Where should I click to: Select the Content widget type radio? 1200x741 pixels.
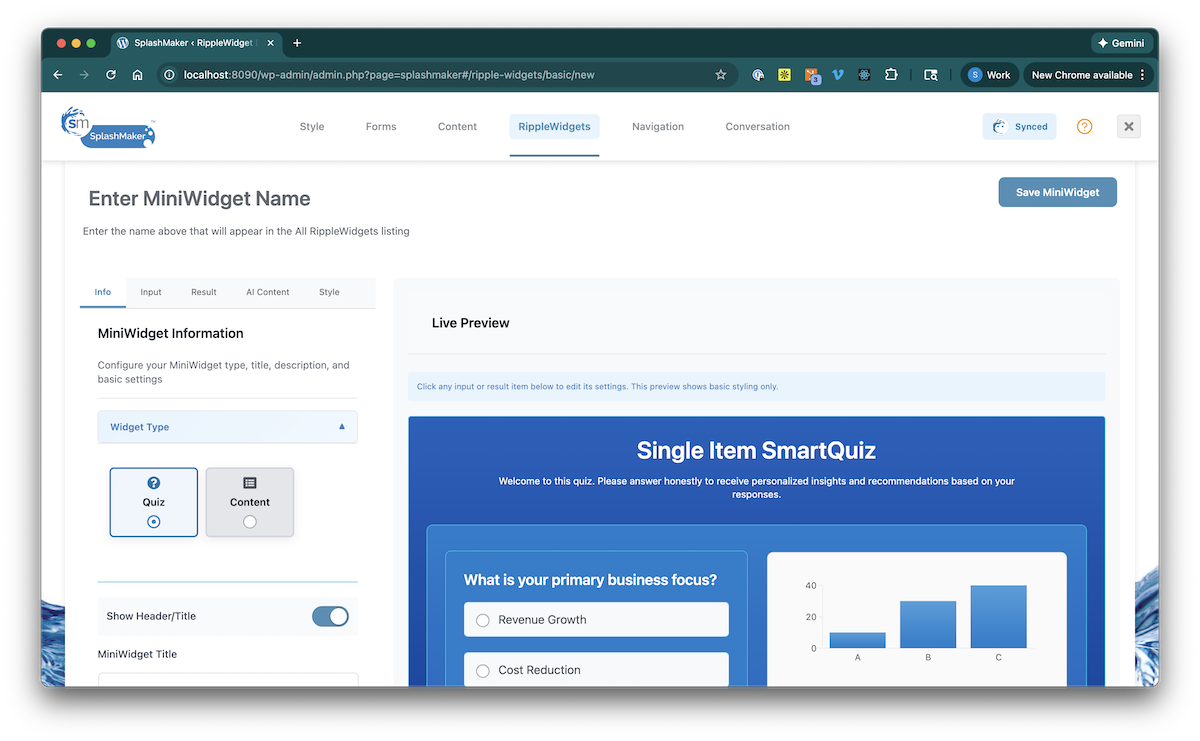[x=250, y=521]
